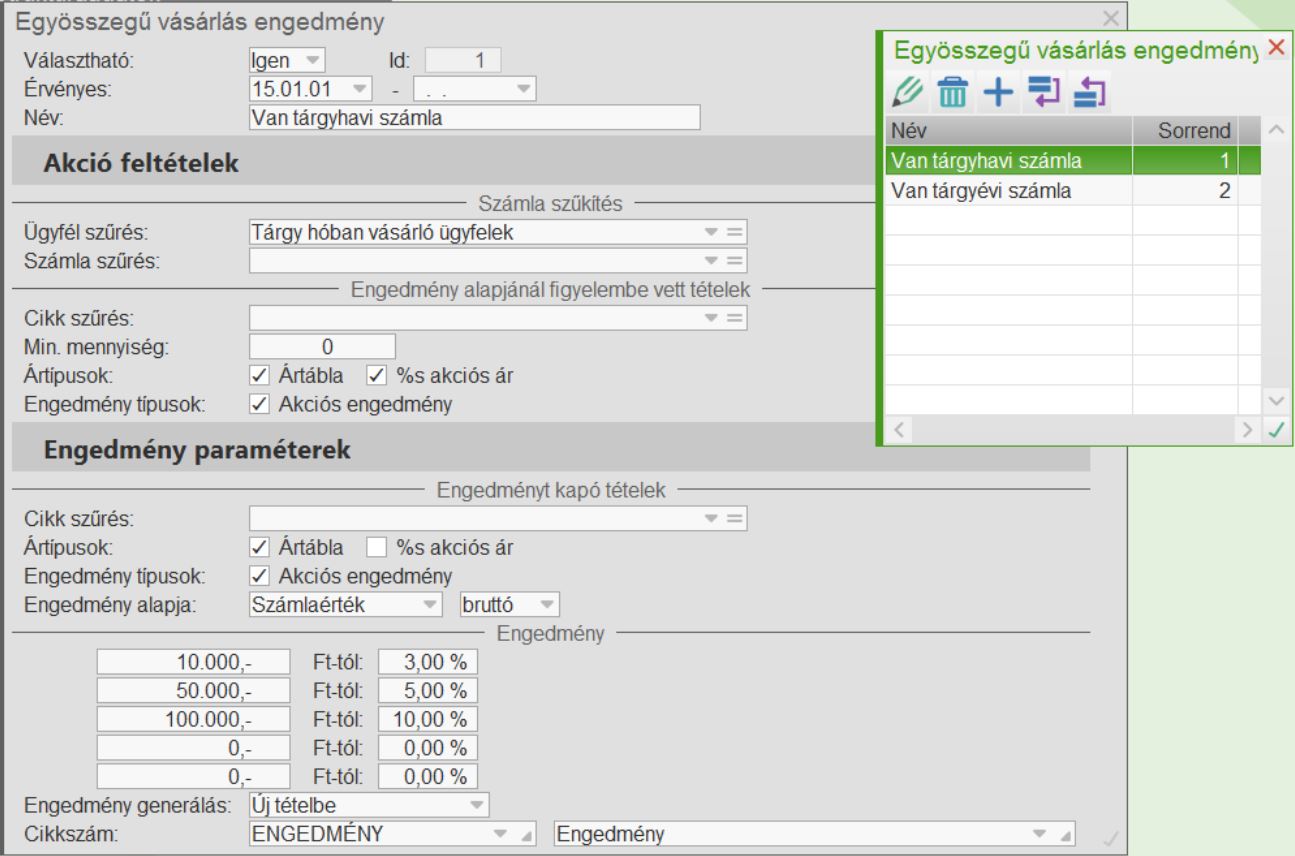Expand Cikk szűrés dropdown under Engedmény paraméterek
This screenshot has height=856, width=1295.
point(711,519)
